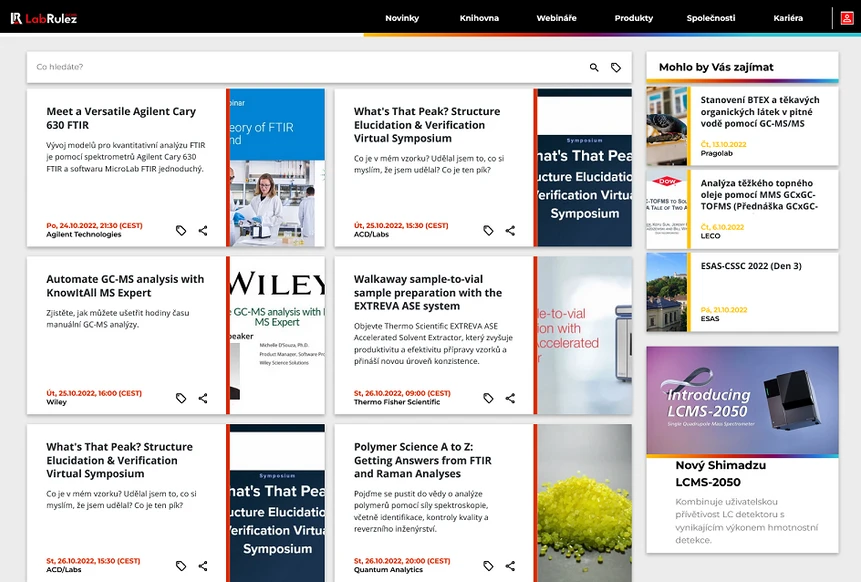Click the 'Pragolab' label in sidebar
The height and width of the screenshot is (582, 861).
[717, 153]
